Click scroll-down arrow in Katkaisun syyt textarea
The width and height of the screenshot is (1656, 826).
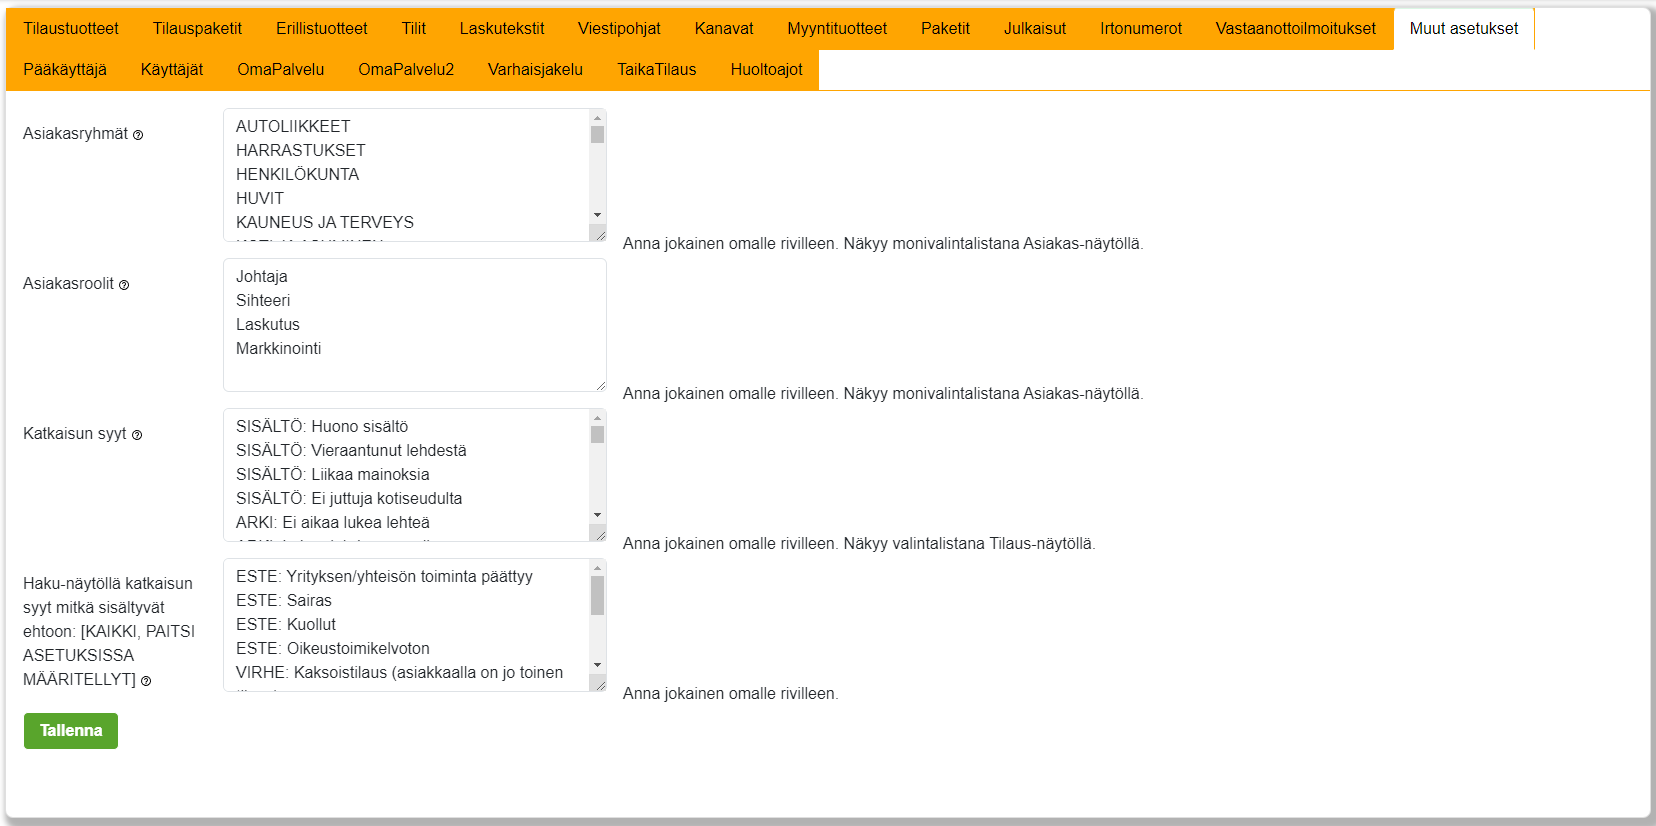pos(597,515)
